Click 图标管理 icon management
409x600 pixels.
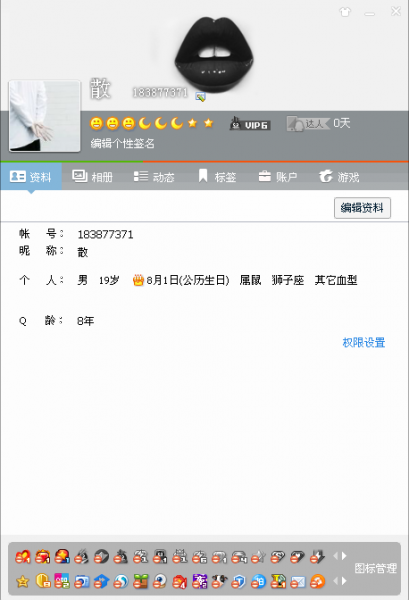tap(375, 568)
